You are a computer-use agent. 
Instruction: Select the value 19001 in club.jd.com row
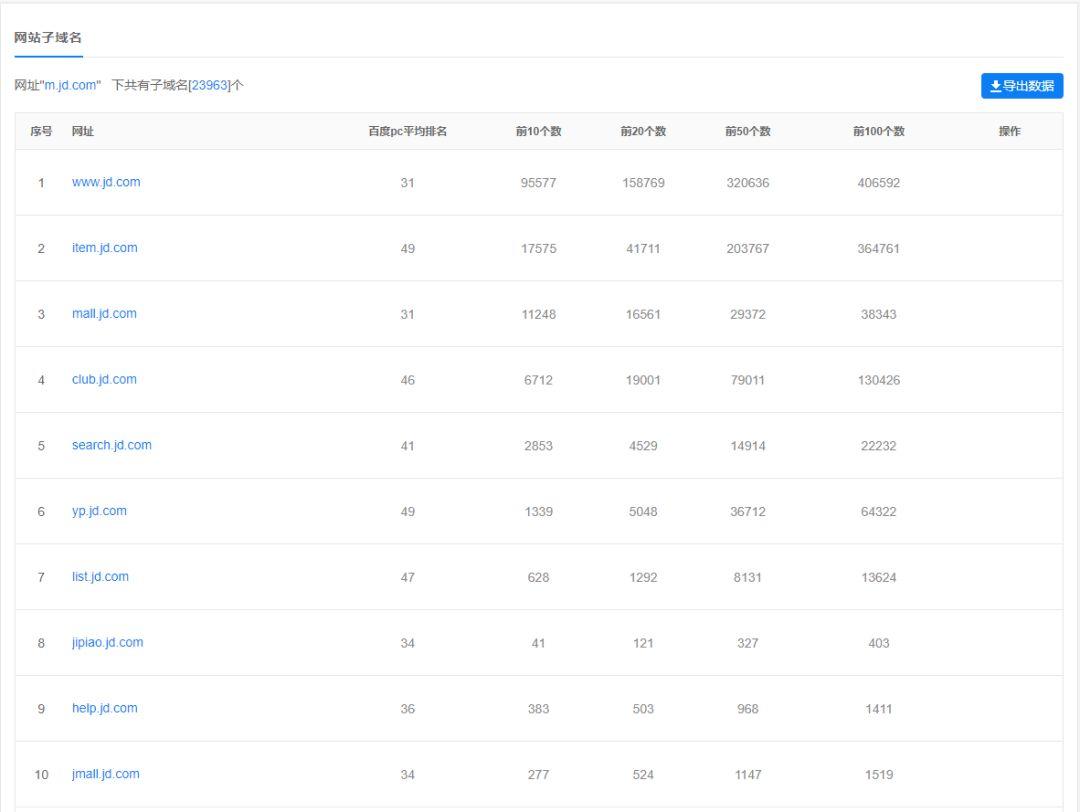pyautogui.click(x=643, y=380)
